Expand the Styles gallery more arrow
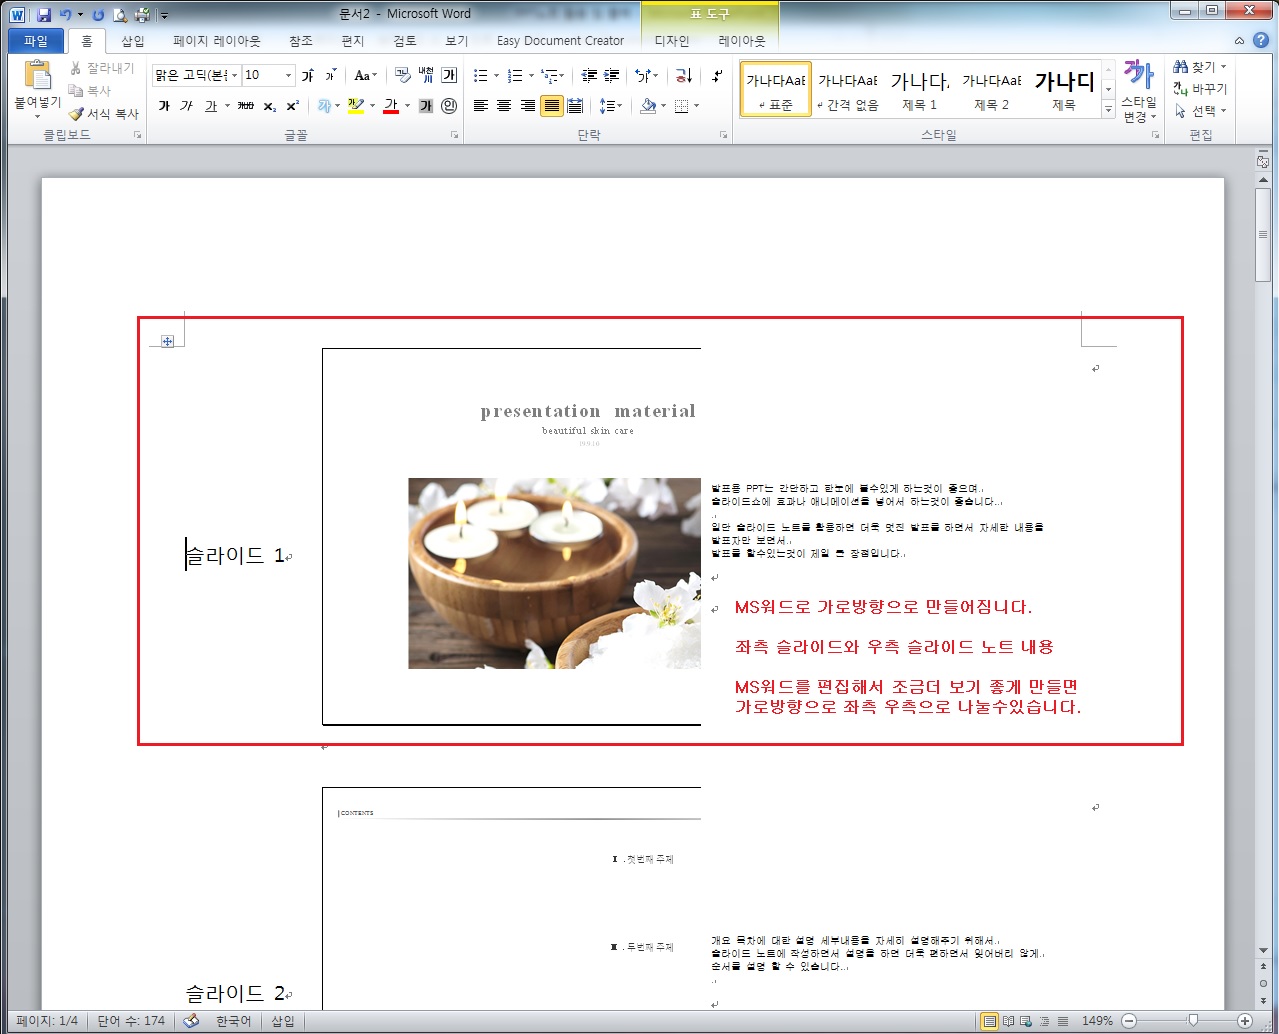The width and height of the screenshot is (1279, 1034). pyautogui.click(x=1108, y=109)
